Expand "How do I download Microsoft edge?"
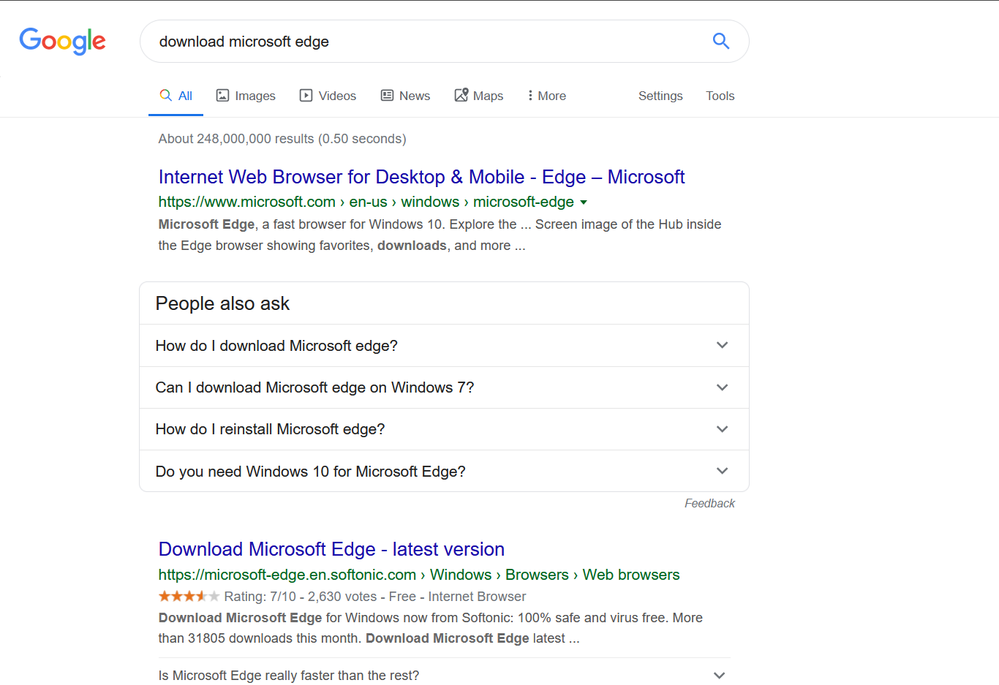 coord(722,345)
